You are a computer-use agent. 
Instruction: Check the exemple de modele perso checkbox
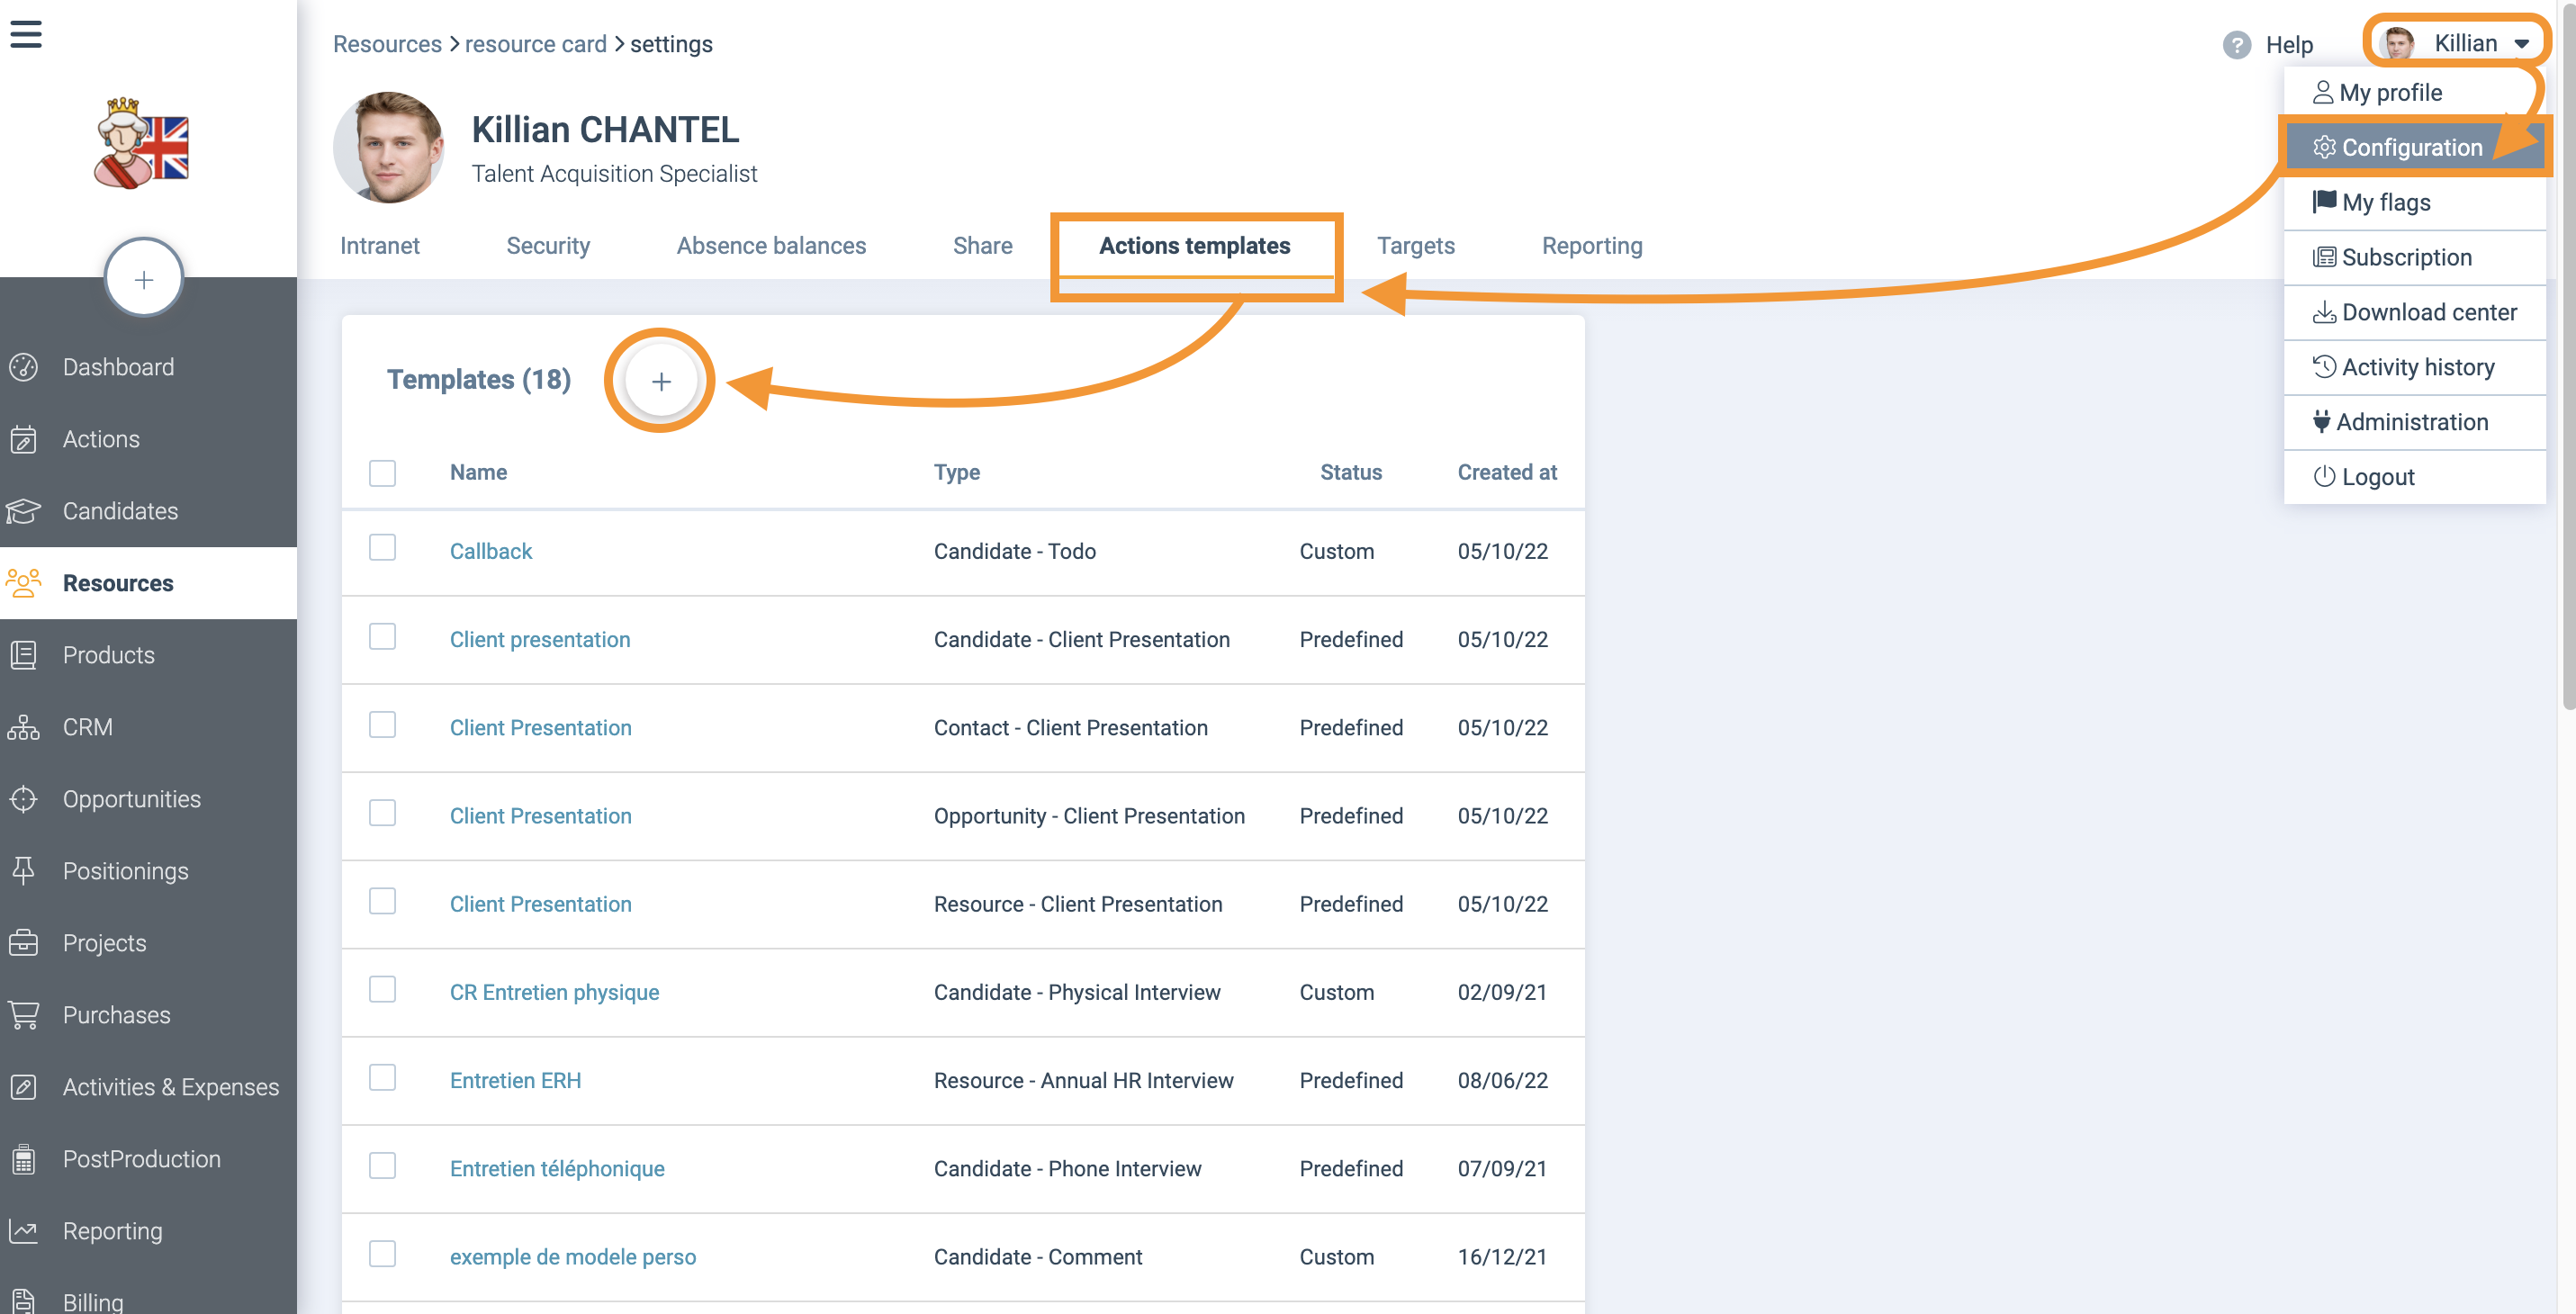coord(382,1254)
